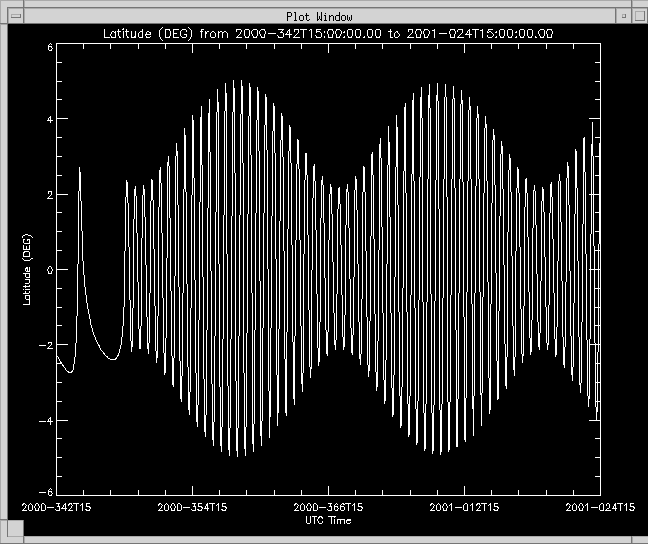The width and height of the screenshot is (648, 544).
Task: Click the isolated first sharp peak of curve
Action: [80, 172]
